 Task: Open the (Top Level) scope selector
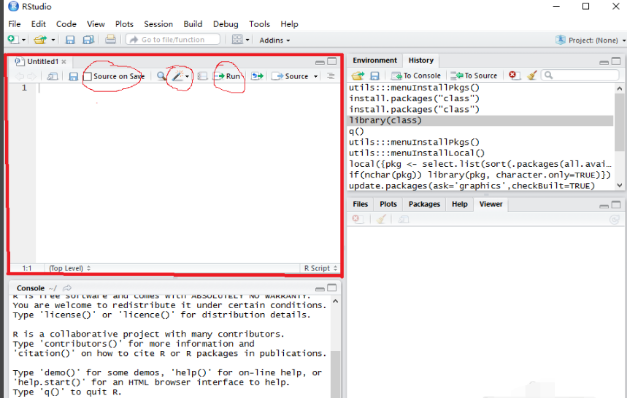point(70,268)
